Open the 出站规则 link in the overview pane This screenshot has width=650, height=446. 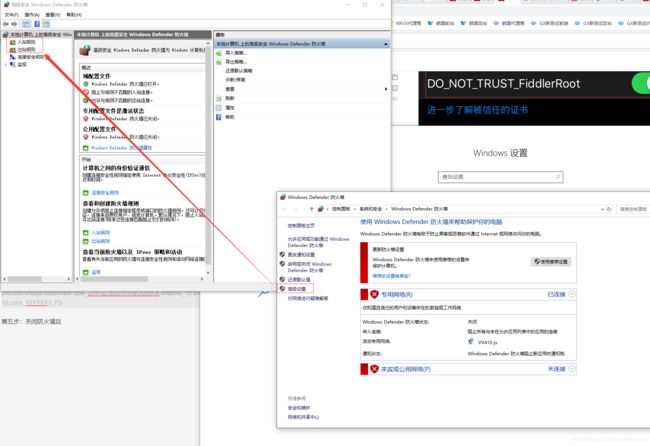coord(101,241)
